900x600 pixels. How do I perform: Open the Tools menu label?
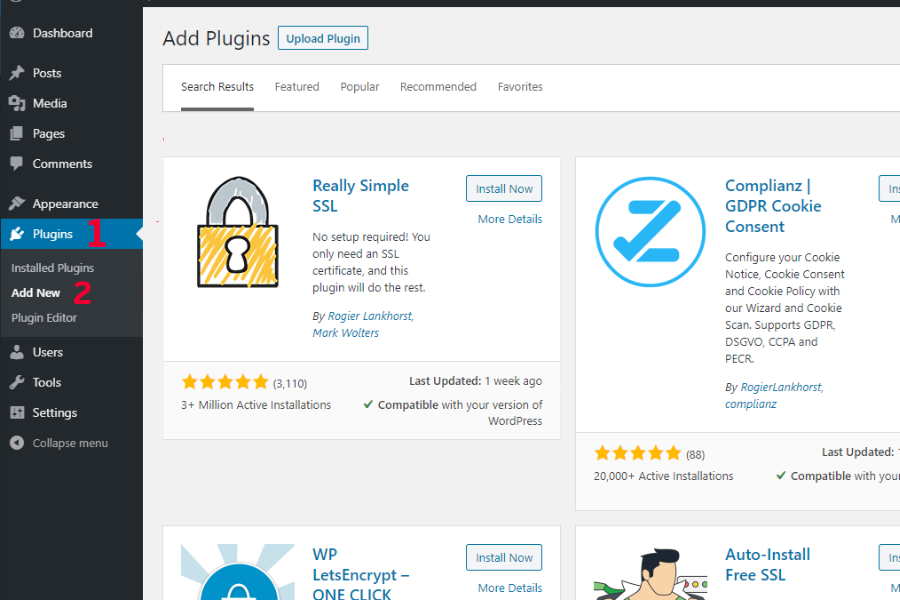tap(46, 382)
